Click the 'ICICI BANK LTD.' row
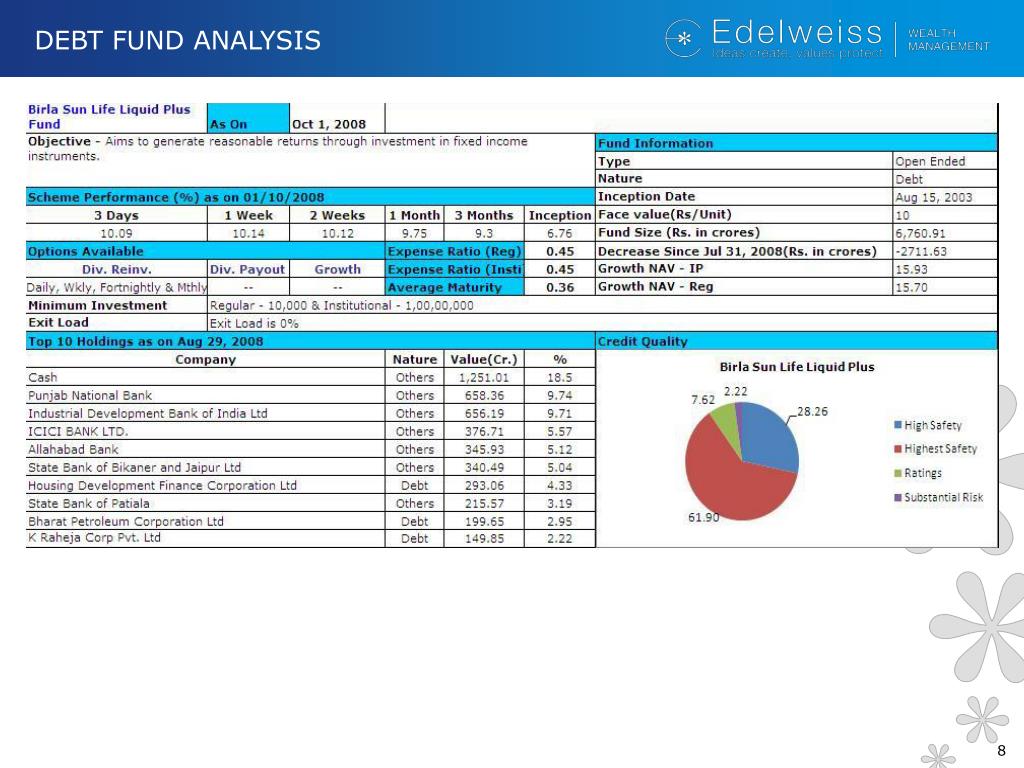The width and height of the screenshot is (1024, 768). [x=311, y=431]
